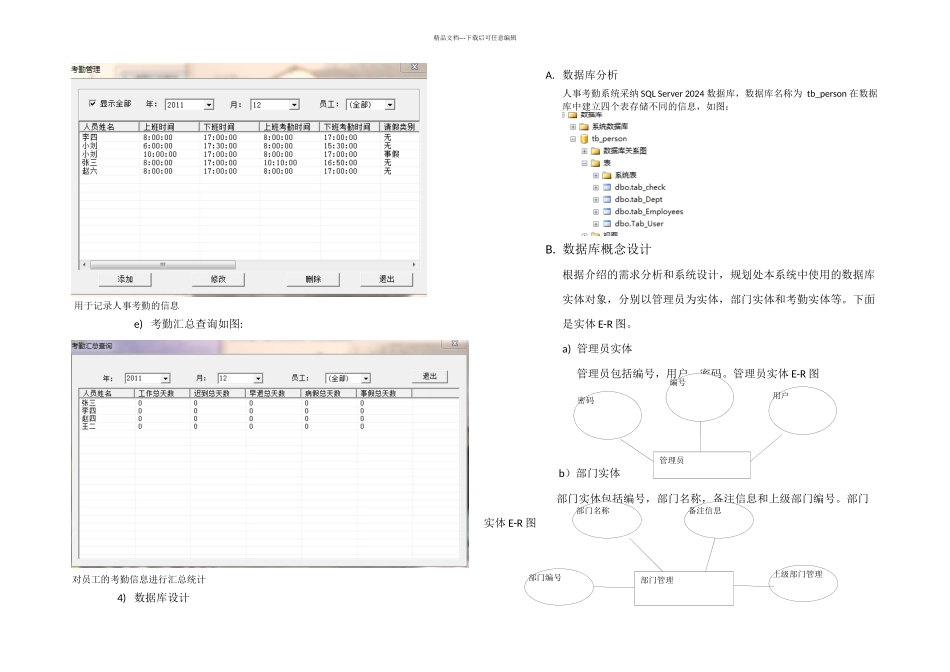The height and width of the screenshot is (672, 950).
Task: Click the 下班时间 column header
Action: (230, 127)
